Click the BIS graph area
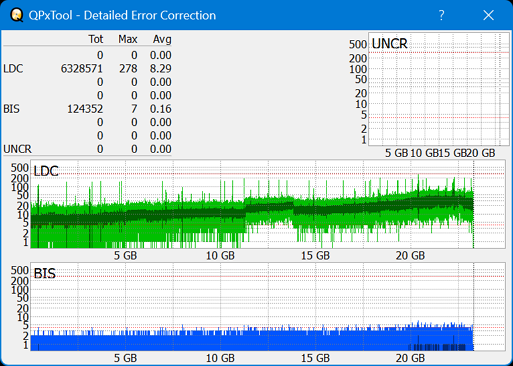Viewport: 513px width, 366px height. click(267, 307)
